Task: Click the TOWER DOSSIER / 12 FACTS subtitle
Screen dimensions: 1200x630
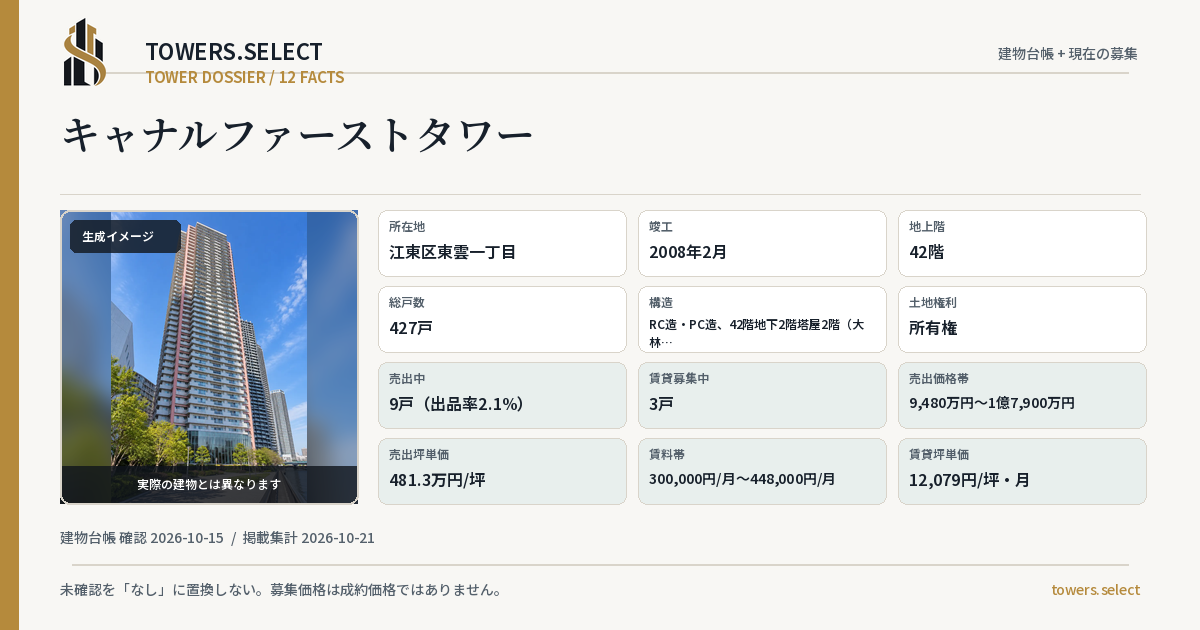Action: tap(245, 77)
